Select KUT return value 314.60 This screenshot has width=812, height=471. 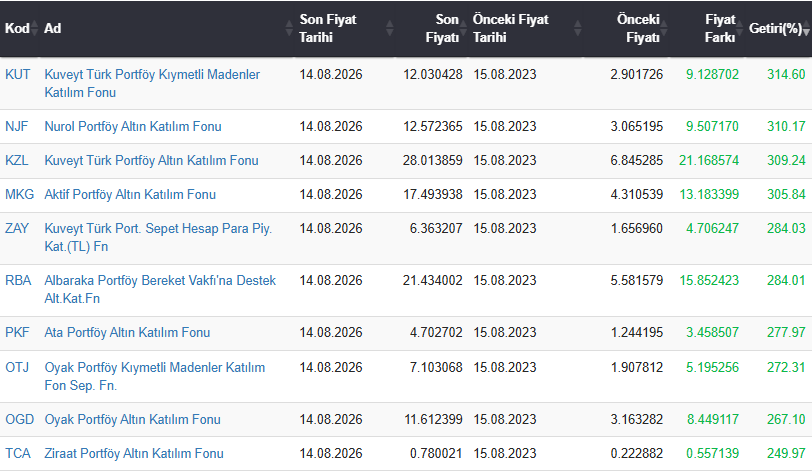pos(786,75)
